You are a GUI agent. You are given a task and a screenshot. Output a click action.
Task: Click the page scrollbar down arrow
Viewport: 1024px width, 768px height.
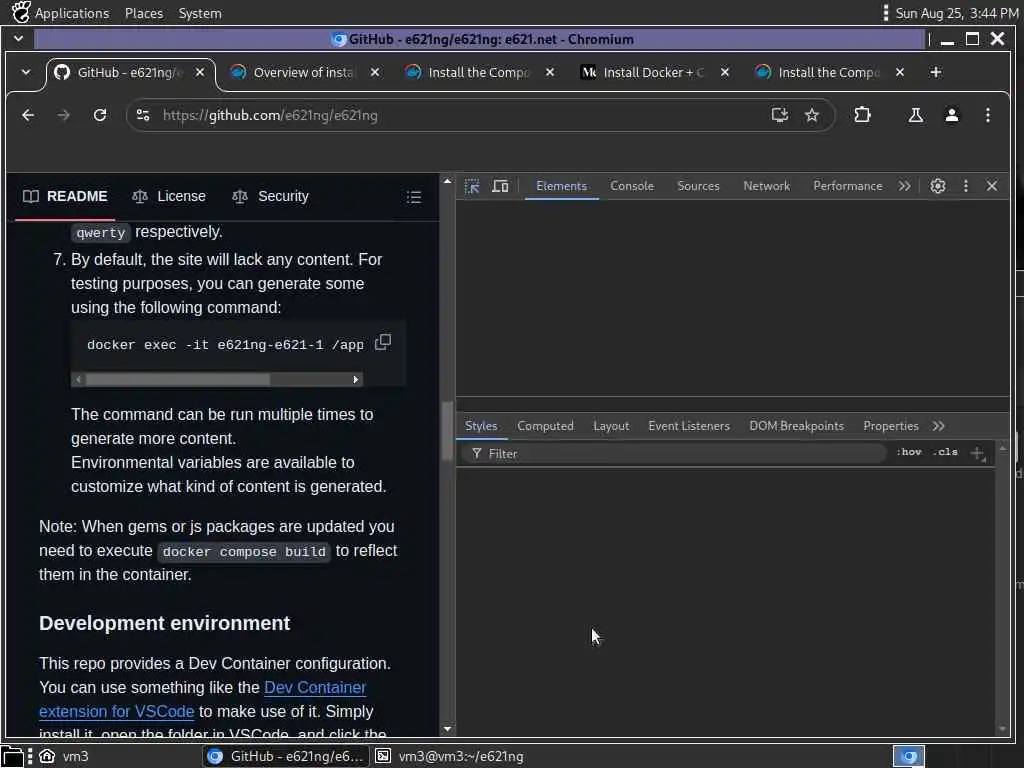click(447, 729)
